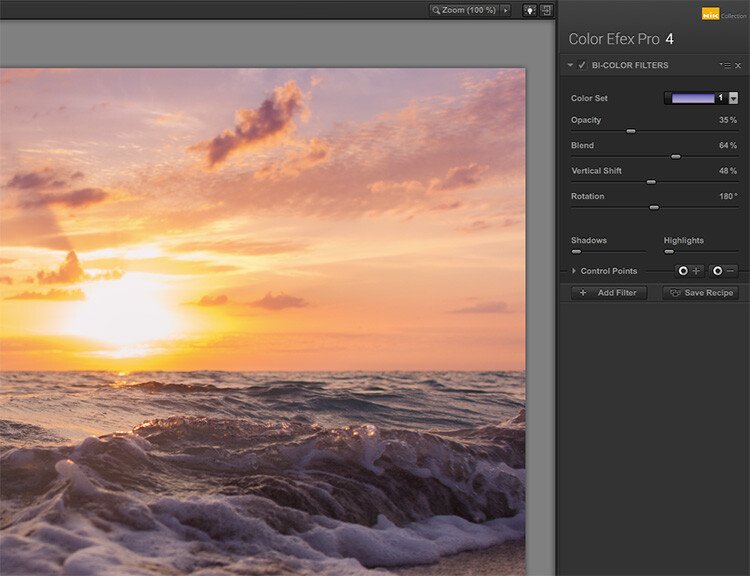750x576 pixels.
Task: Click the hide side panel icon
Action: pos(546,10)
